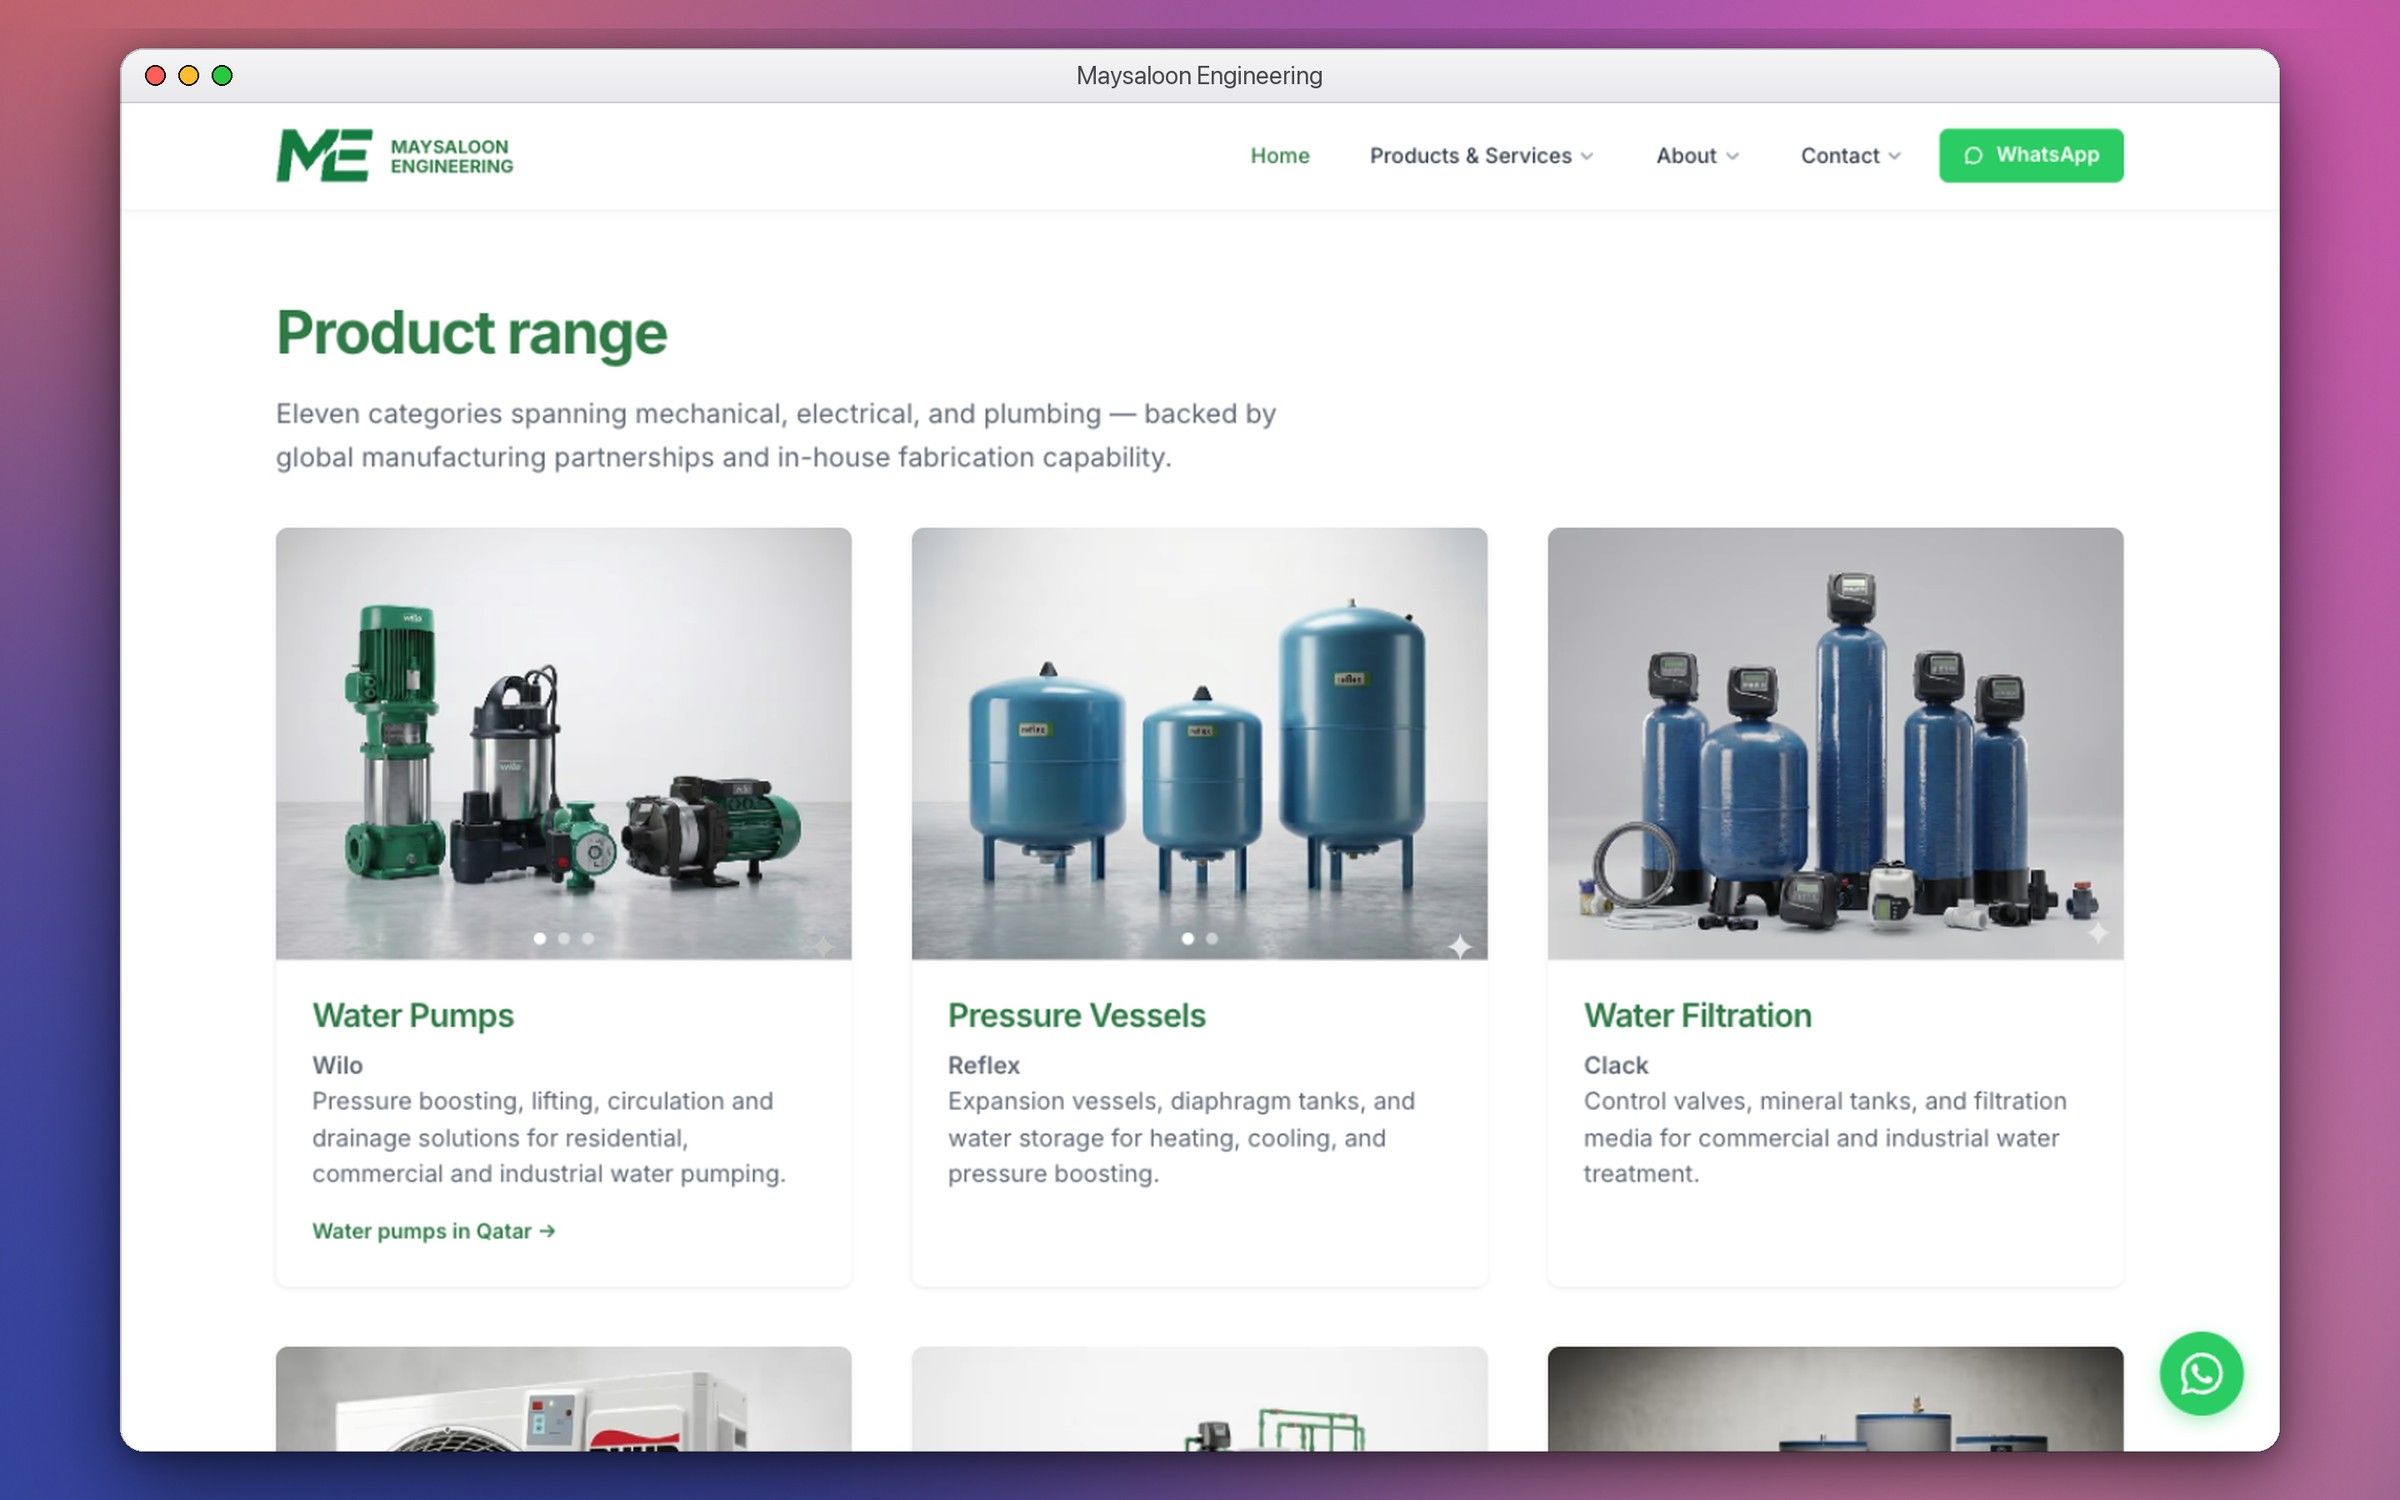Image resolution: width=2400 pixels, height=1500 pixels.
Task: Select second carousel dot on Pressure Vessels image
Action: (x=1212, y=938)
